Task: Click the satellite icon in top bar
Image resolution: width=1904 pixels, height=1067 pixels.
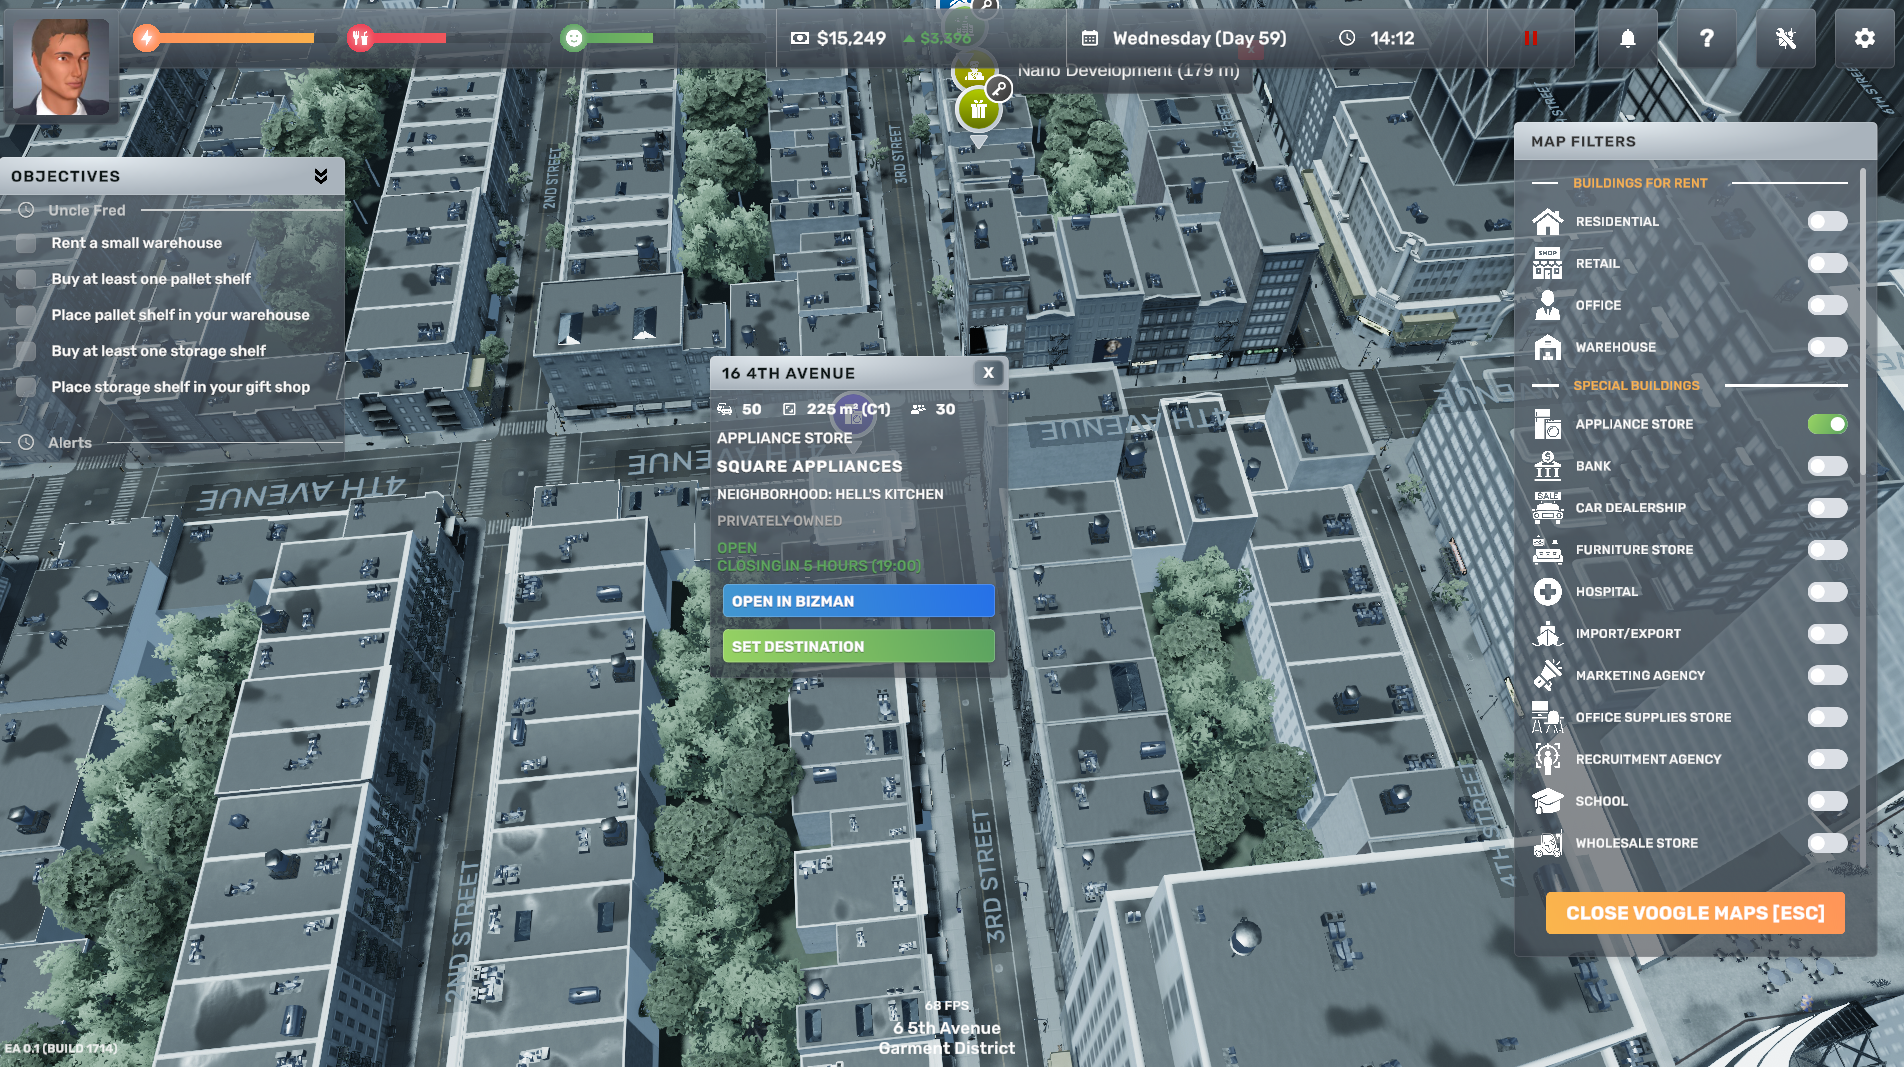Action: (x=1785, y=38)
